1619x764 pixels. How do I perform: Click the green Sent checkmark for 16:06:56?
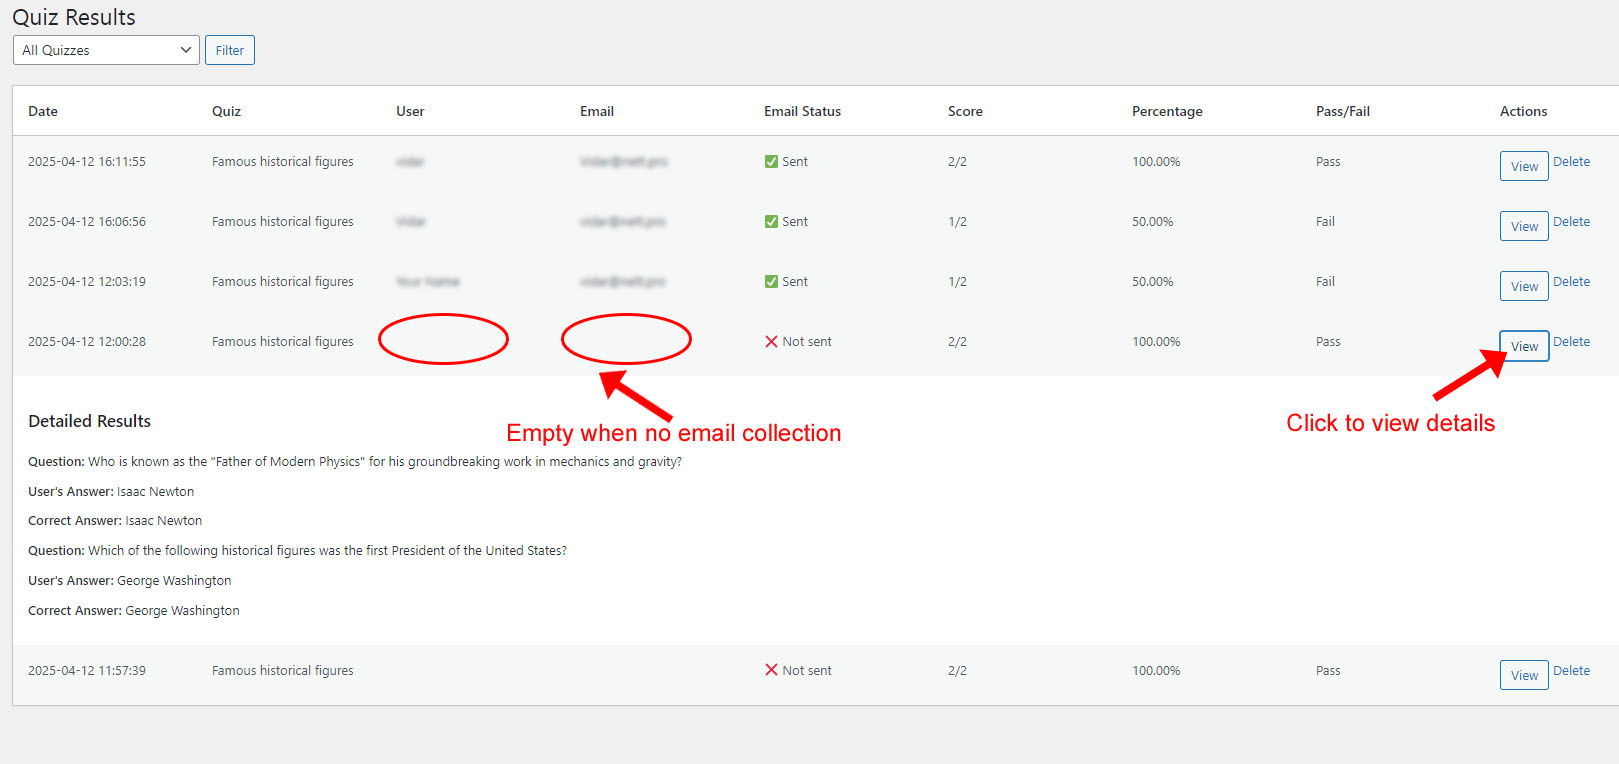pyautogui.click(x=771, y=221)
